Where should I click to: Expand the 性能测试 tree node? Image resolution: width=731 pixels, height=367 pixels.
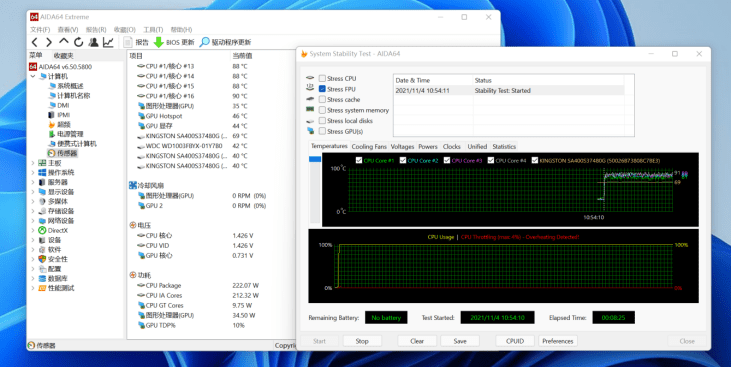tap(33, 288)
